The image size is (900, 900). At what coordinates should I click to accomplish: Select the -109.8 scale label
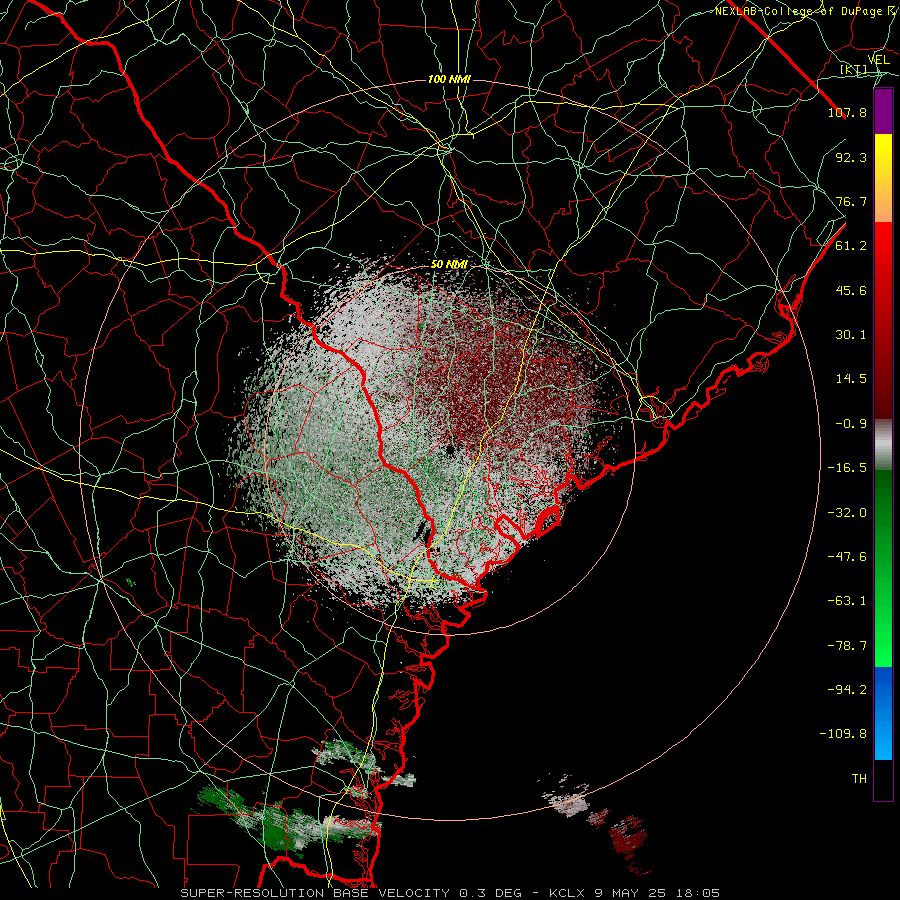(x=843, y=734)
